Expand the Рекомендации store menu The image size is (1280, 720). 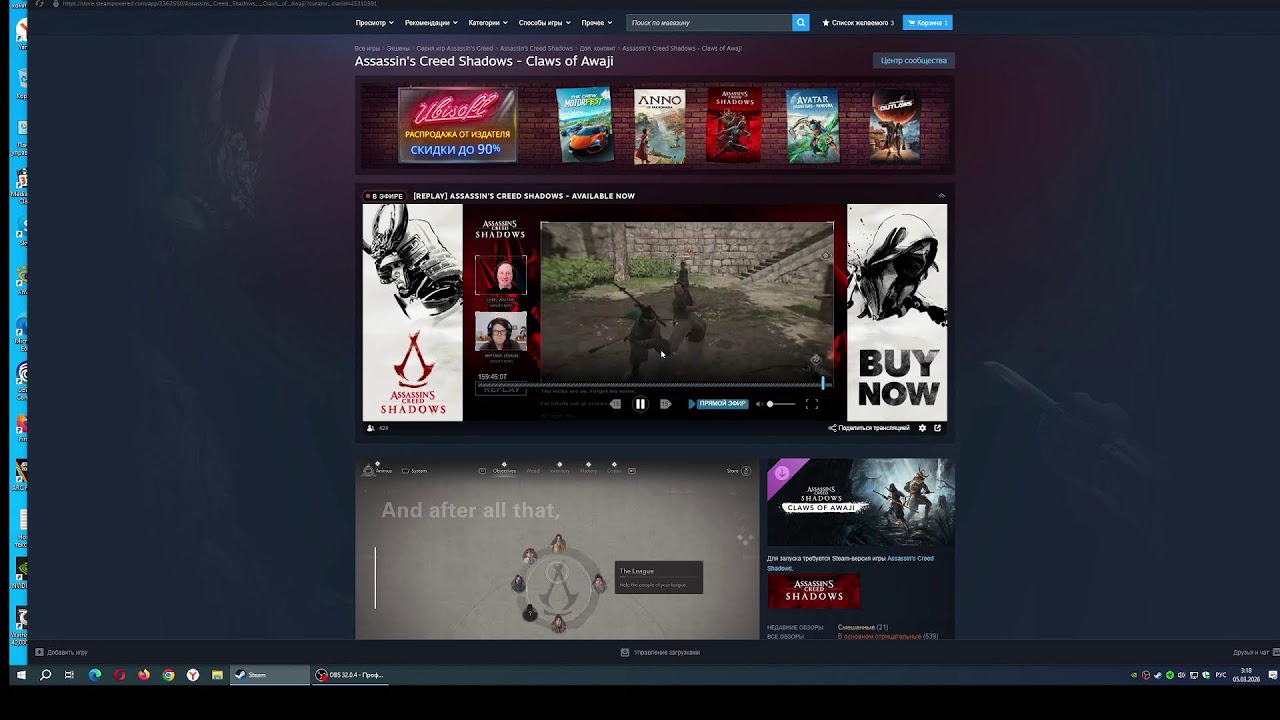click(x=431, y=22)
